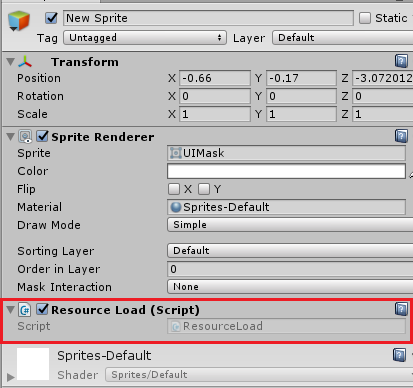Click the color eyedropper icon
Image resolution: width=413 pixels, height=388 pixels.
click(411, 174)
